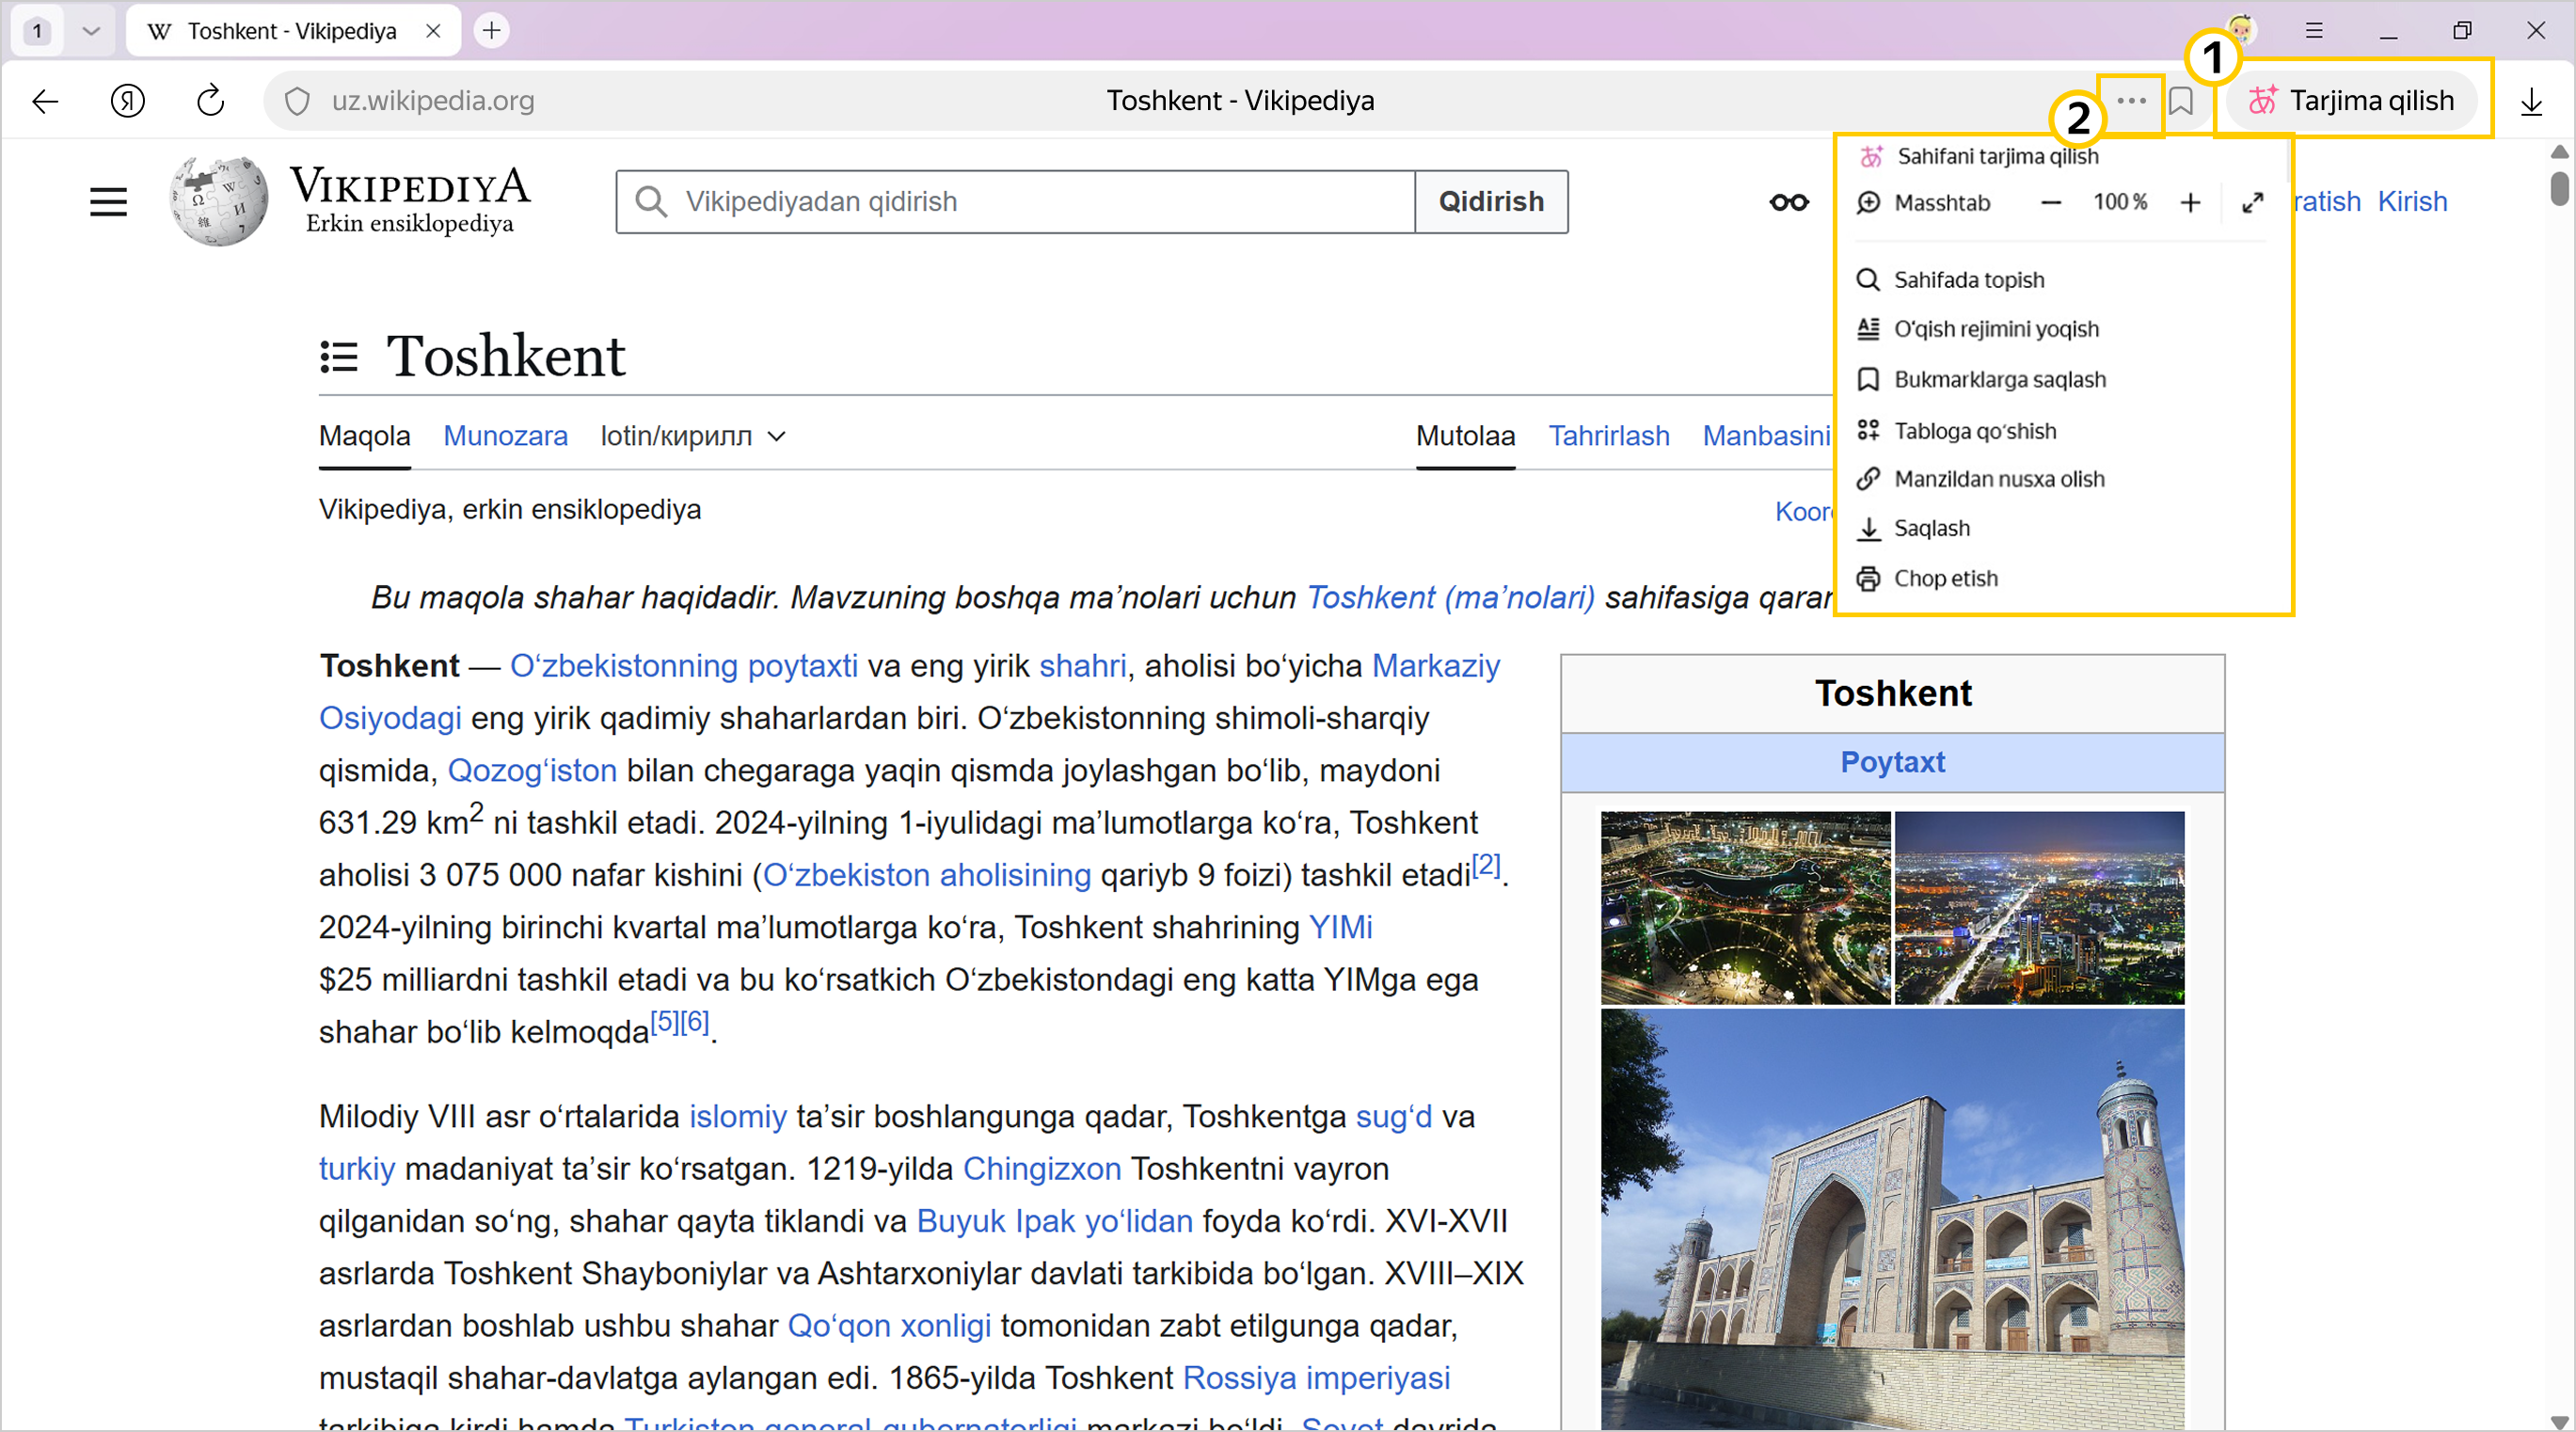
Task: Open the islomiy link
Action: [738, 1116]
